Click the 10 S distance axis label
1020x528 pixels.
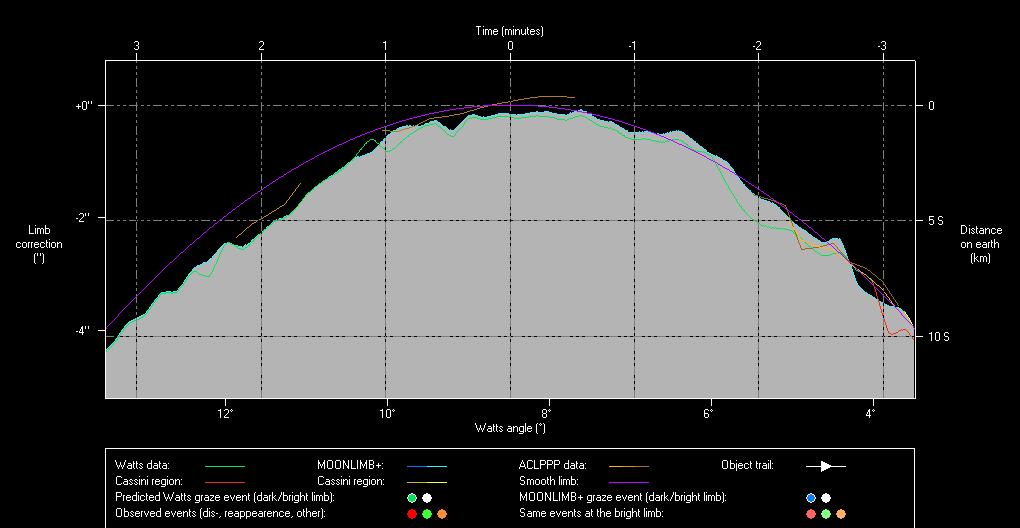pyautogui.click(x=937, y=337)
